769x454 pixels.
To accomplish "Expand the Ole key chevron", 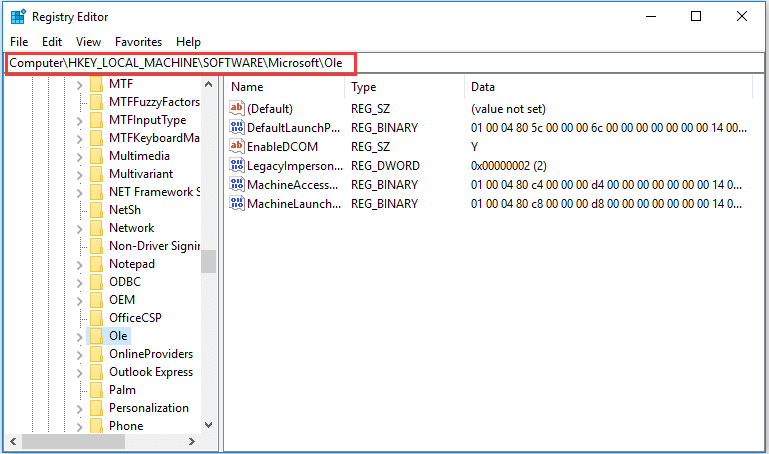I will pos(79,337).
